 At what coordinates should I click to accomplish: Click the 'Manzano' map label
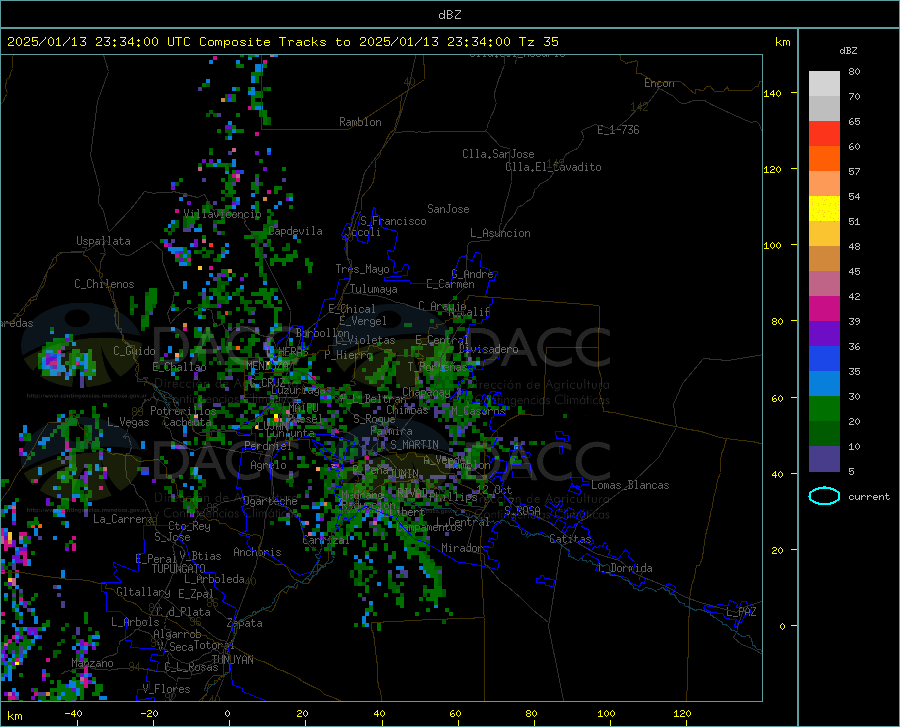point(92,663)
